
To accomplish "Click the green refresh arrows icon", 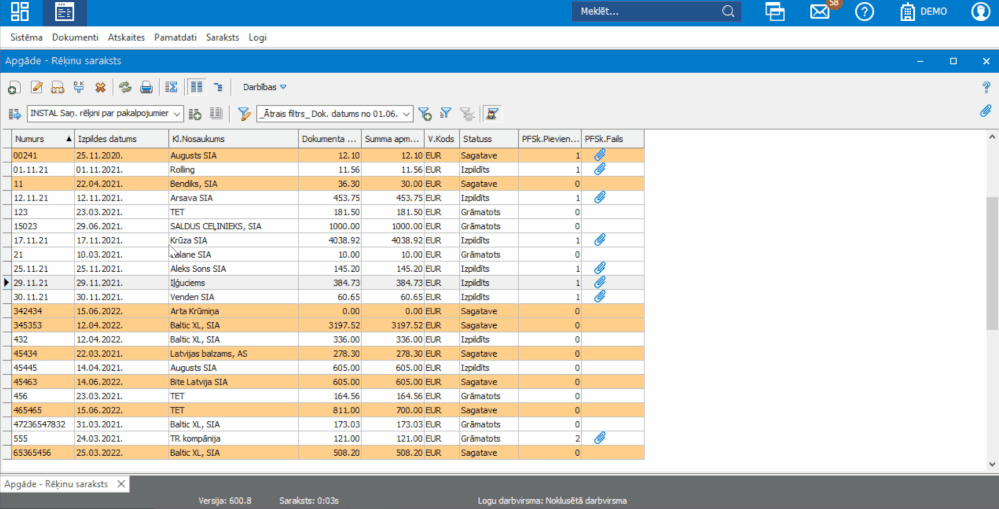I will [125, 87].
